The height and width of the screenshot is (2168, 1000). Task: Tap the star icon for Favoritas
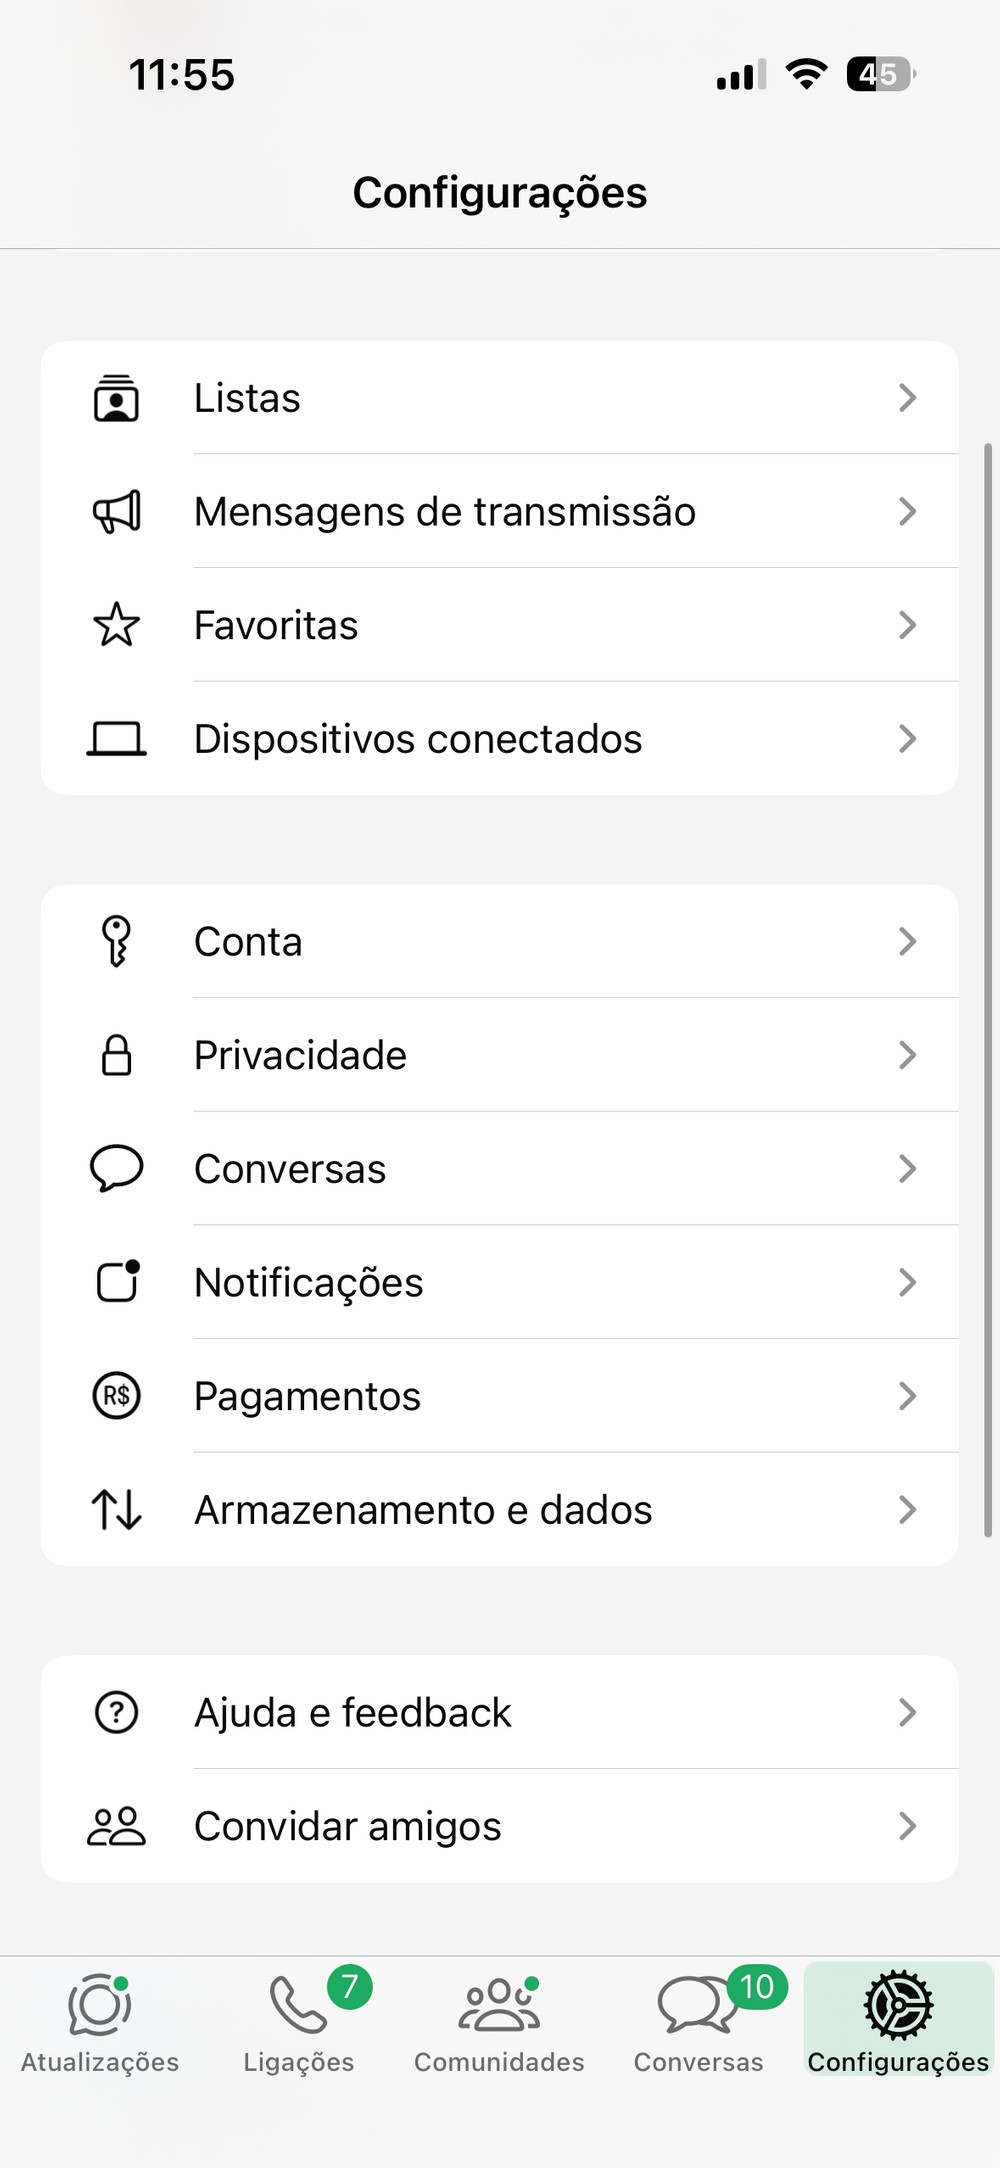pos(117,625)
